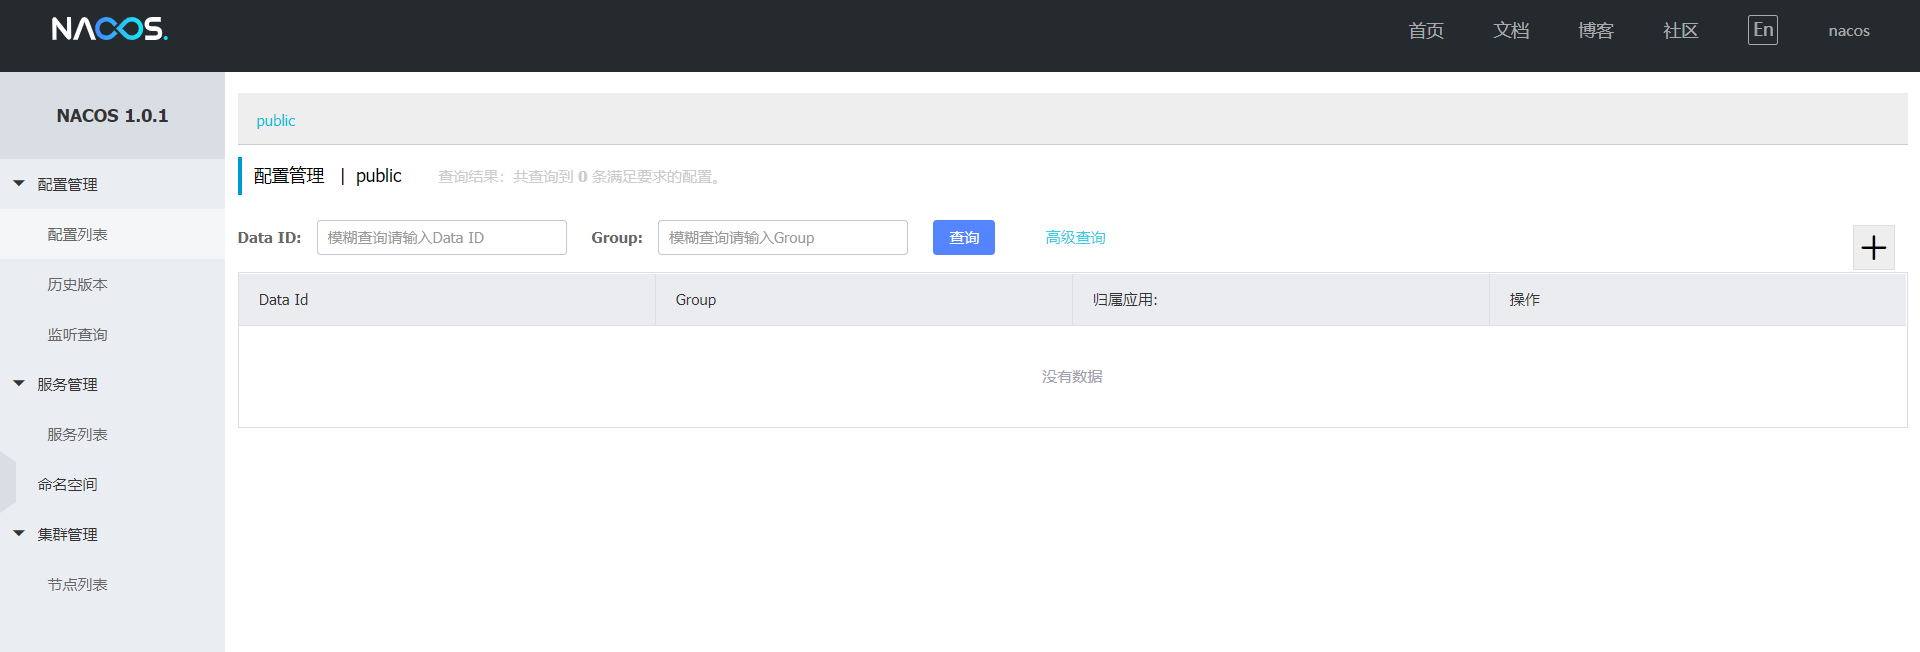1920x652 pixels.
Task: Click the plus icon to add configuration
Action: (1873, 247)
